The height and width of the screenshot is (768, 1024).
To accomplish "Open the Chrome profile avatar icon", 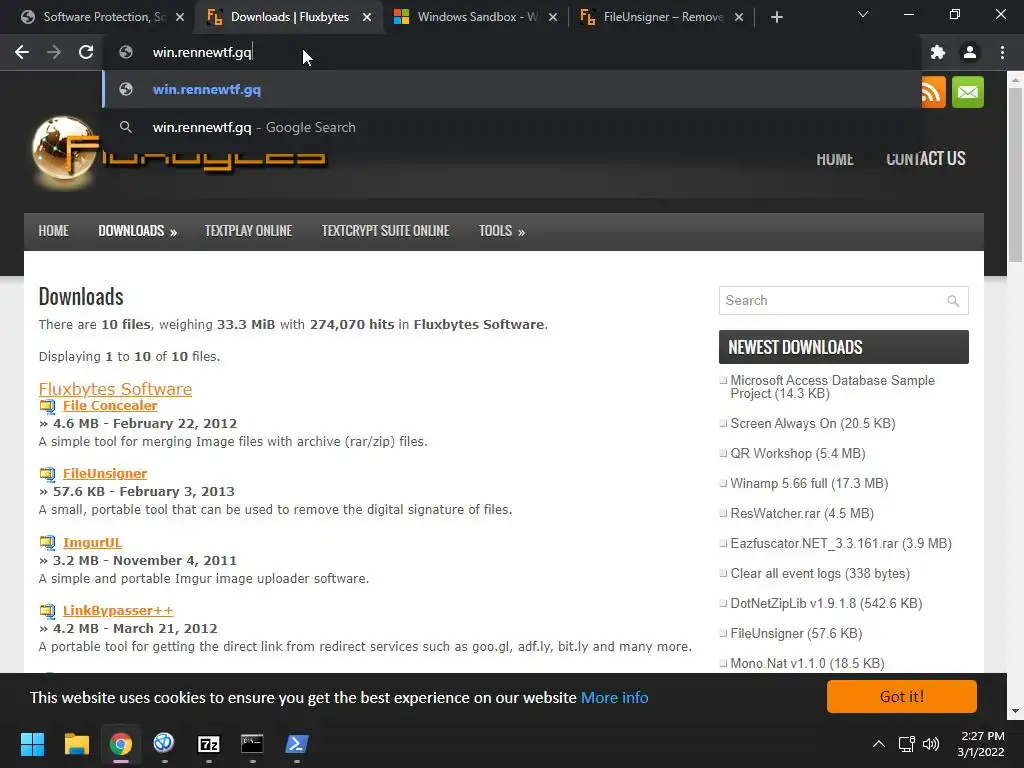I will click(970, 52).
